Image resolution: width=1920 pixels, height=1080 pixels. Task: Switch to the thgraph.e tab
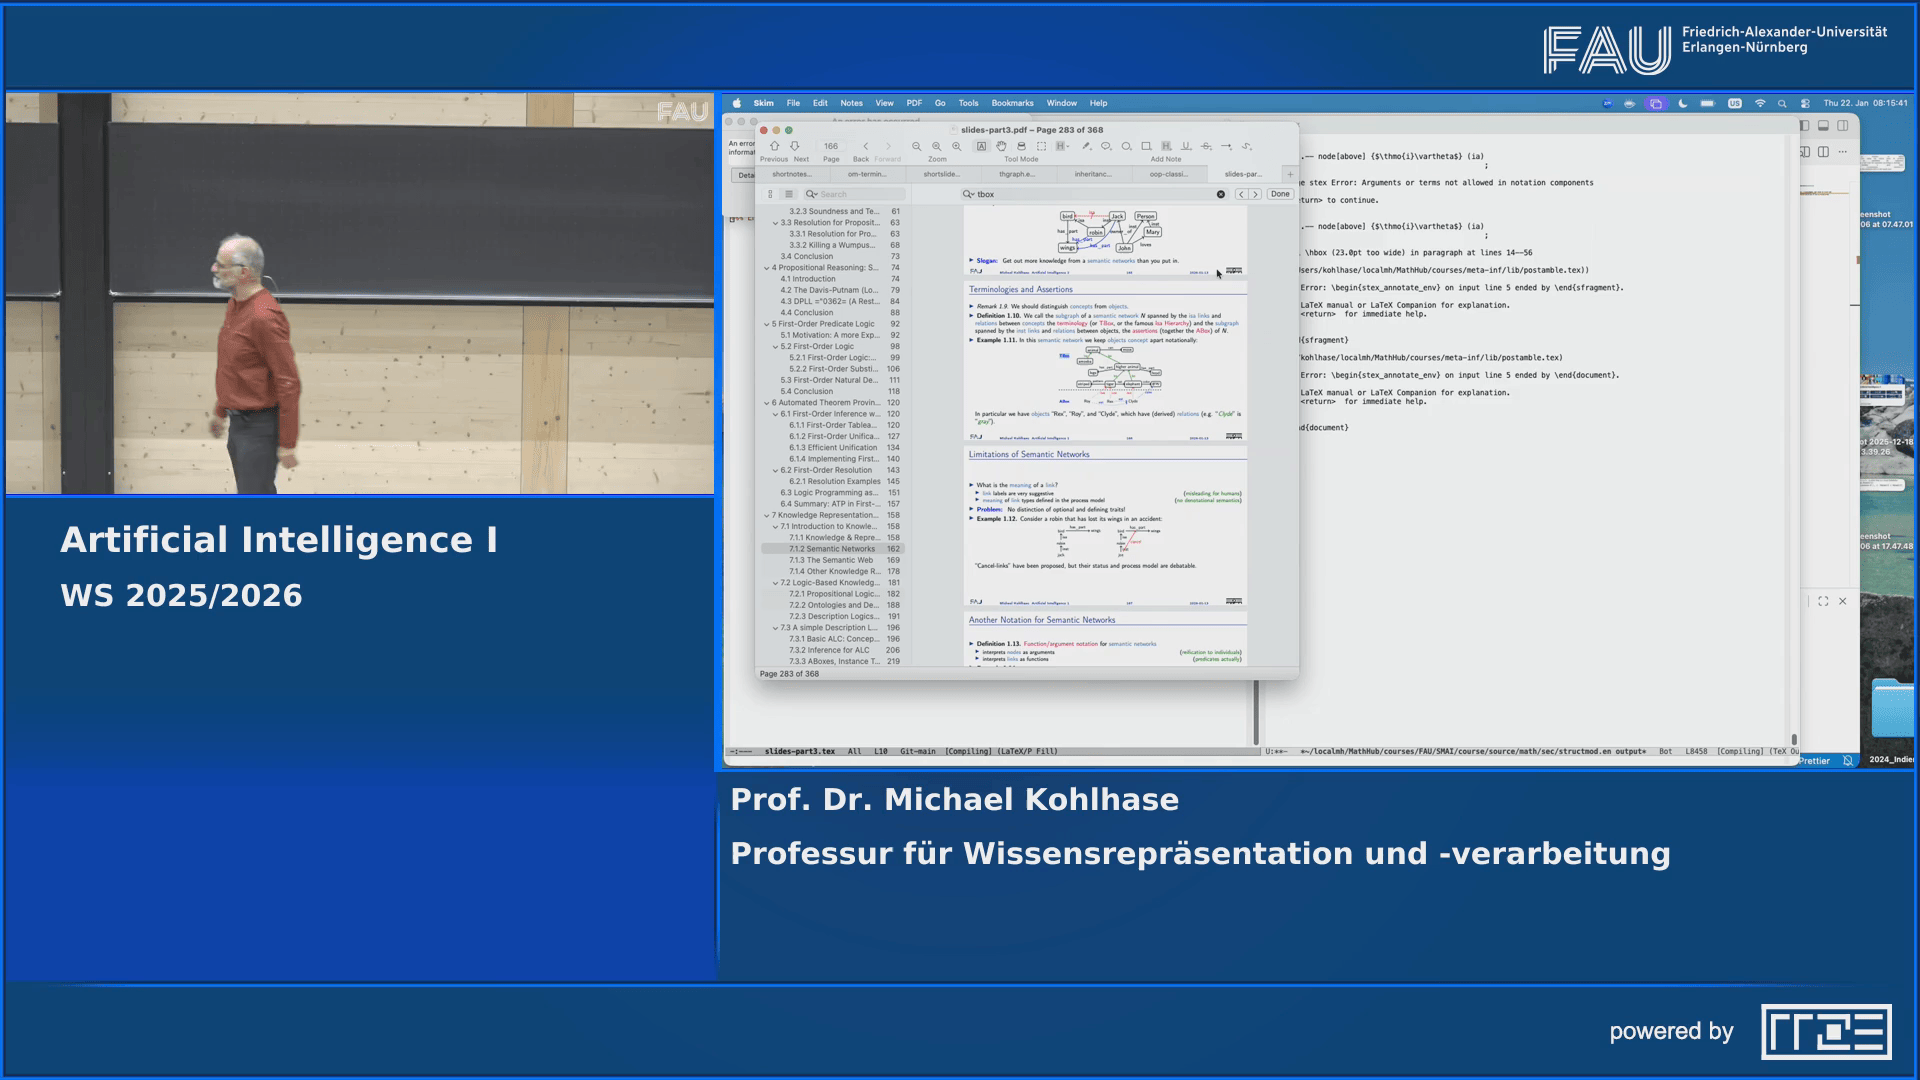(1018, 173)
